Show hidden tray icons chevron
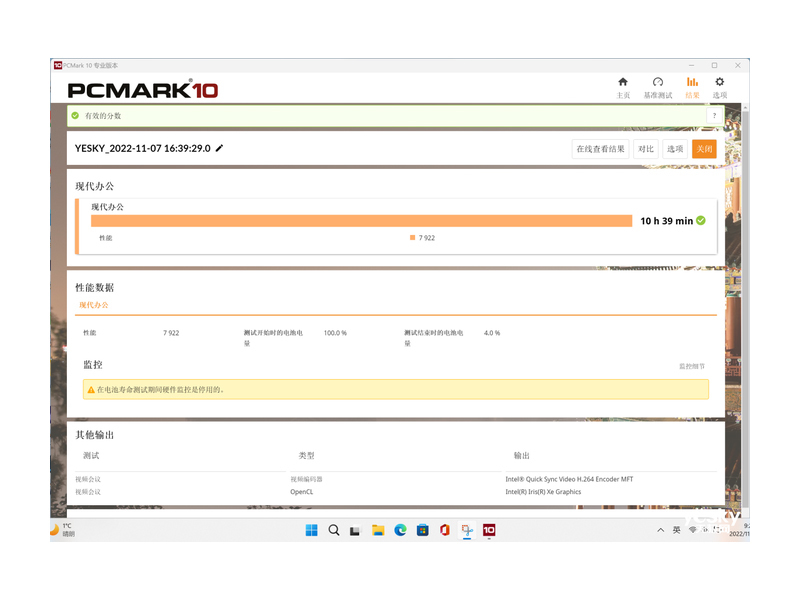The width and height of the screenshot is (800, 600). [661, 530]
